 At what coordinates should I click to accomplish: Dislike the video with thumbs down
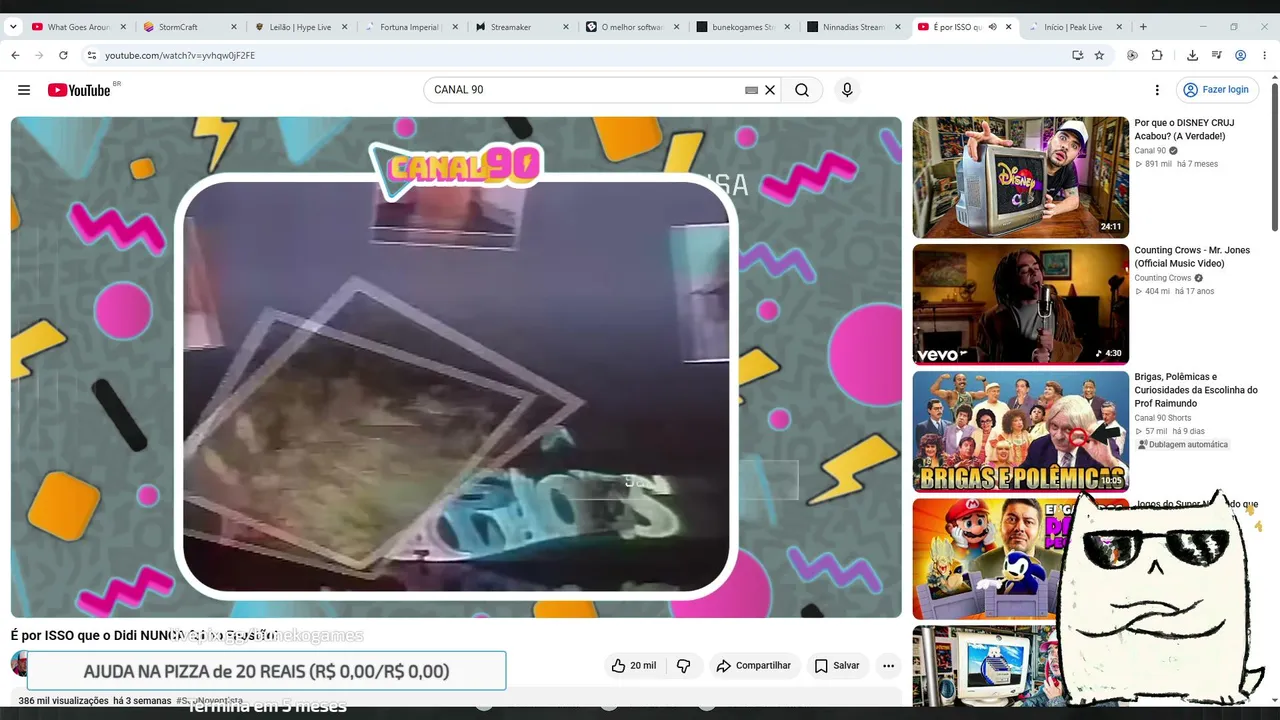pyautogui.click(x=684, y=666)
